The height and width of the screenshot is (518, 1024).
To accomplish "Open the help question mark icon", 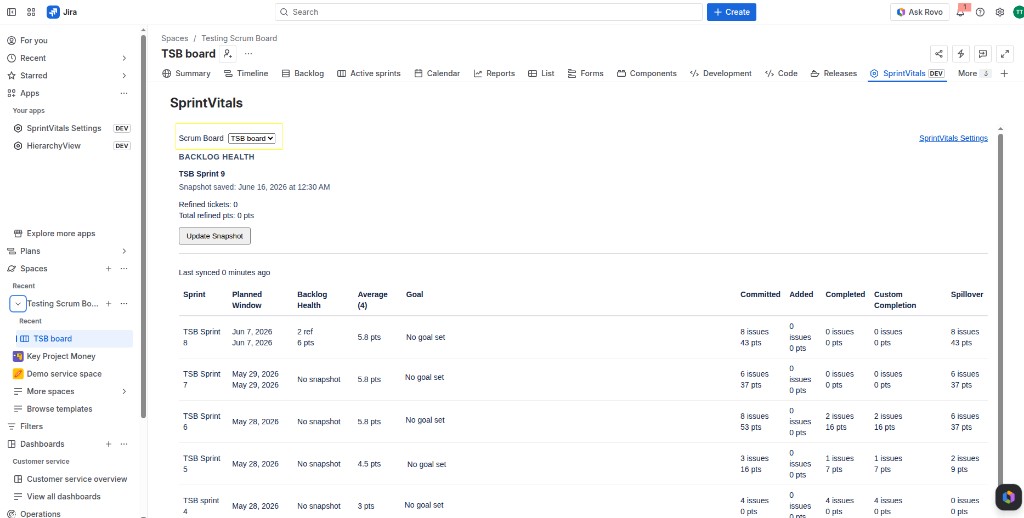I will (x=980, y=12).
